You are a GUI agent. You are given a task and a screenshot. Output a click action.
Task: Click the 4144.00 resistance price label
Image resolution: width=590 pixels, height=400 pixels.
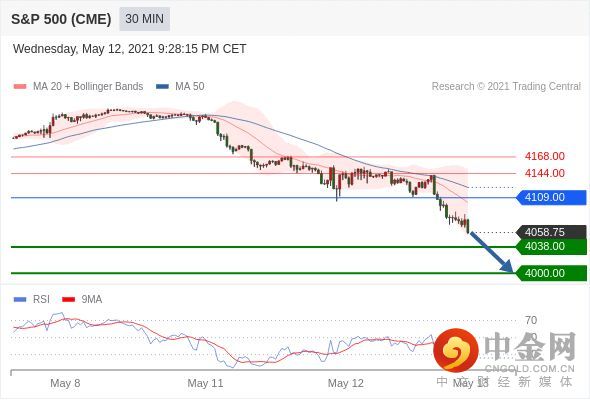coord(544,173)
